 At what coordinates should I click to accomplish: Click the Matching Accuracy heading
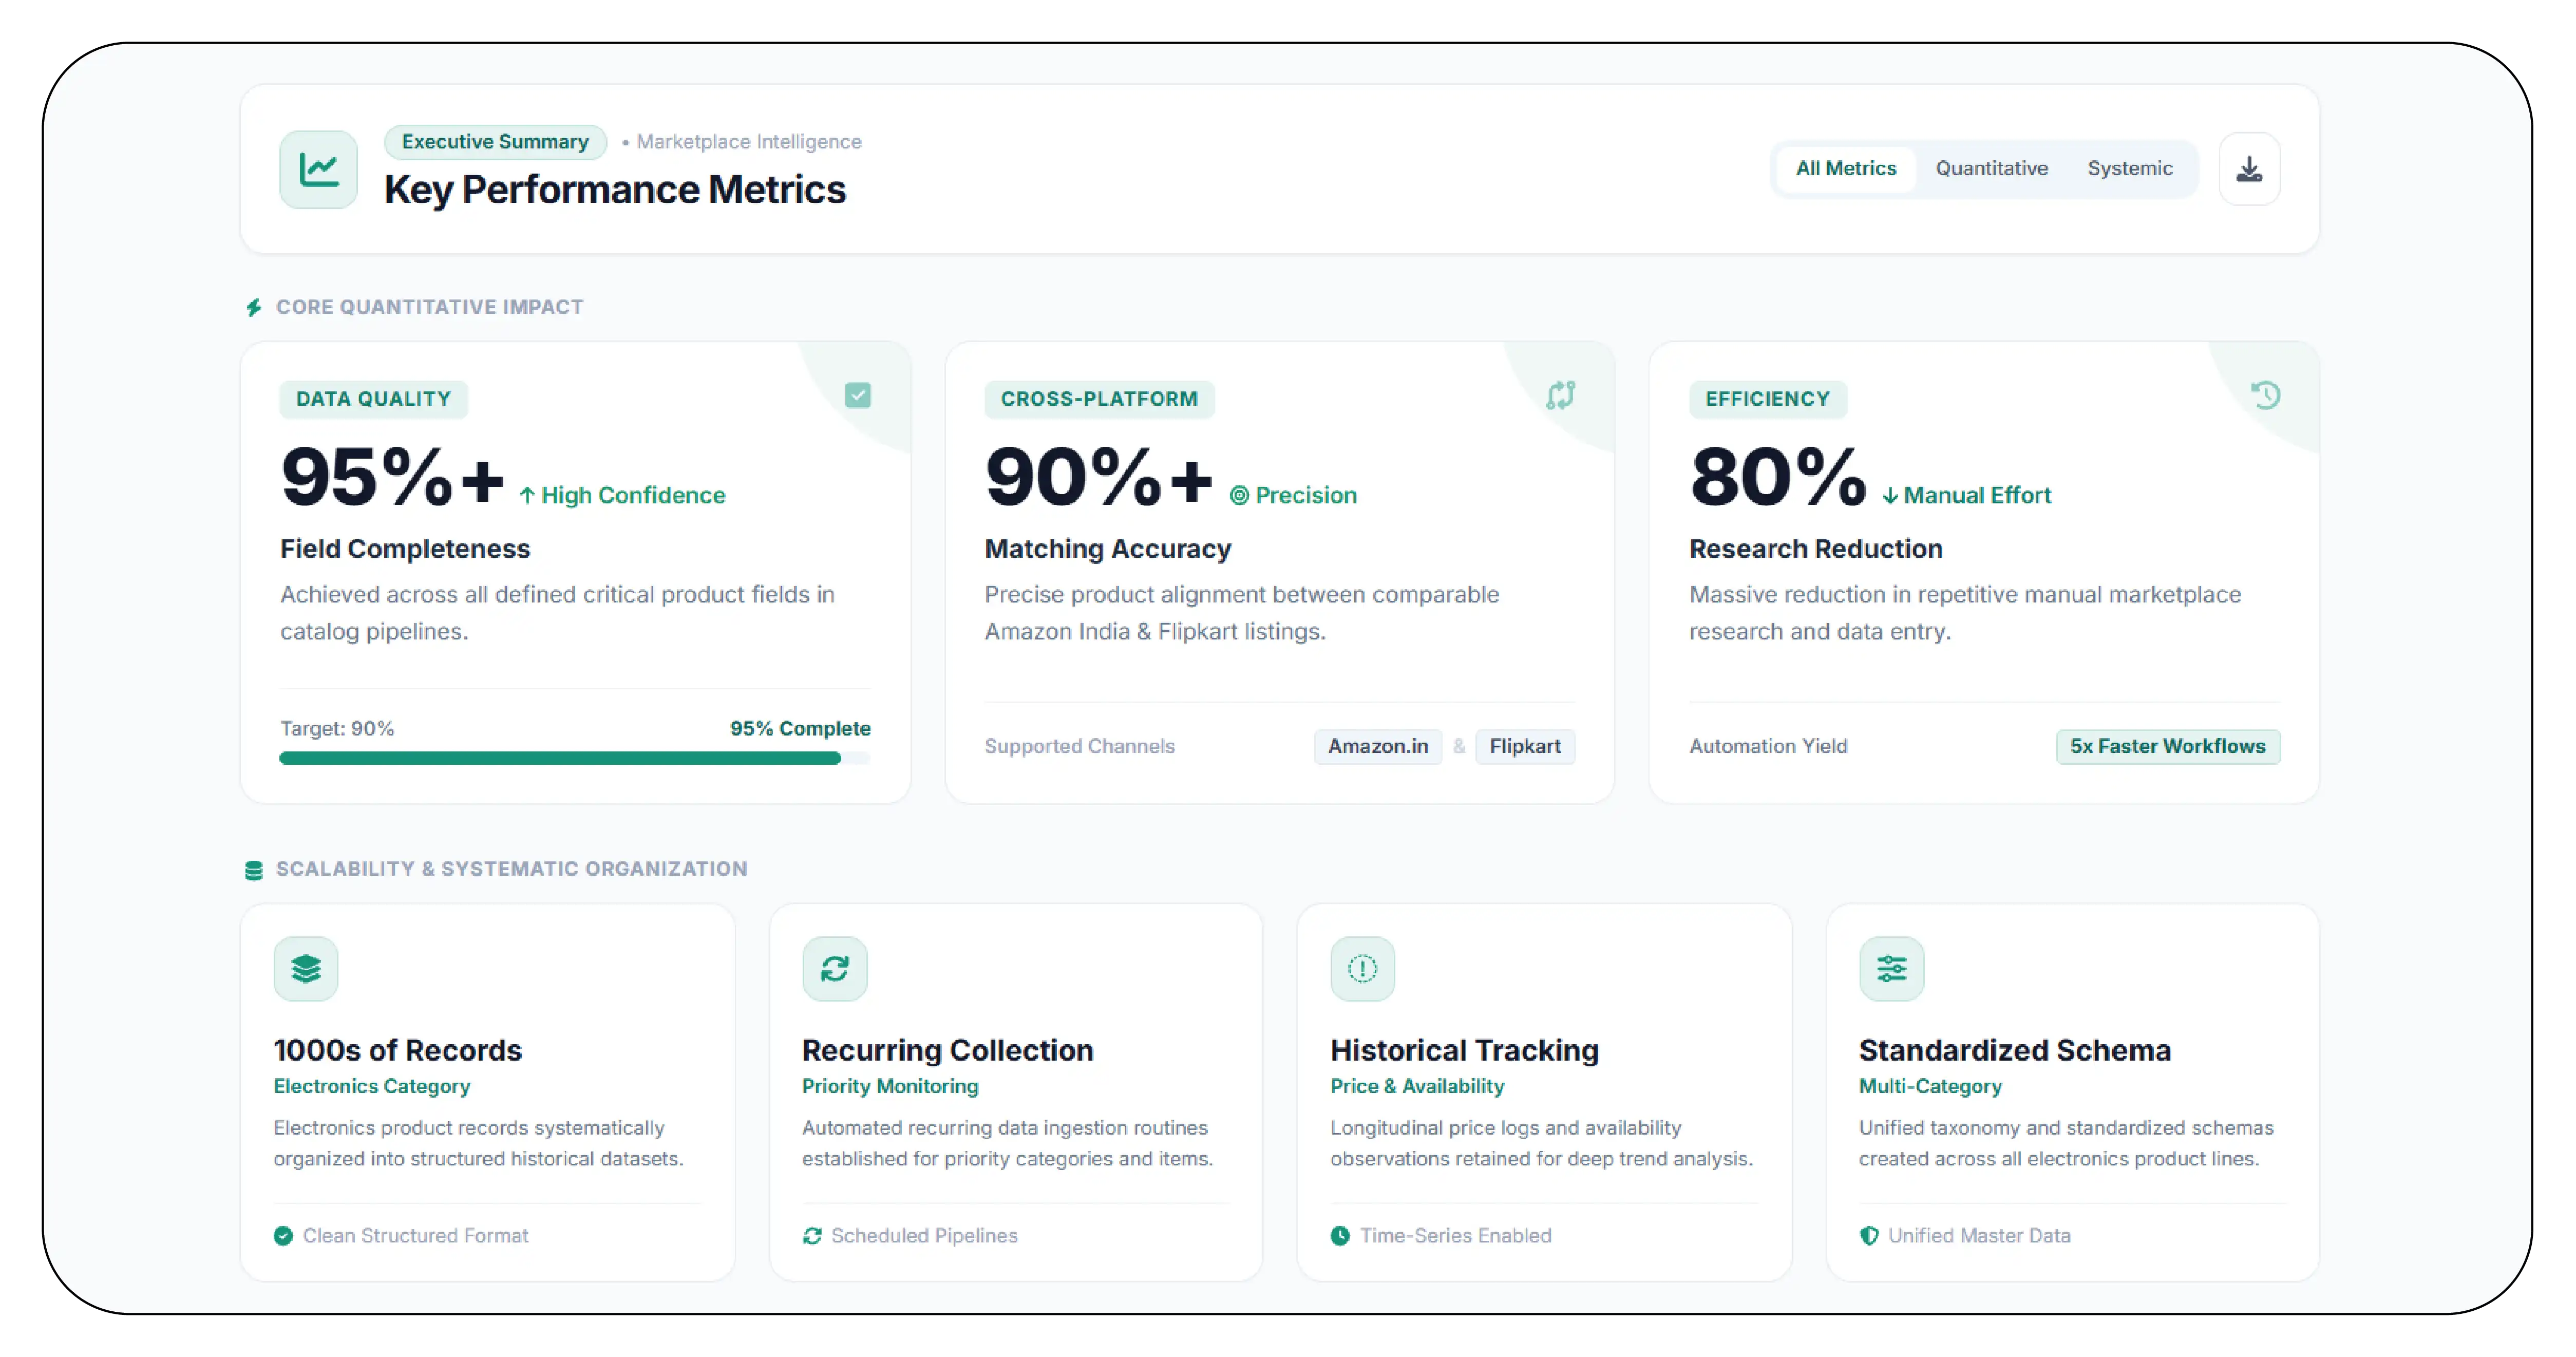point(1107,549)
